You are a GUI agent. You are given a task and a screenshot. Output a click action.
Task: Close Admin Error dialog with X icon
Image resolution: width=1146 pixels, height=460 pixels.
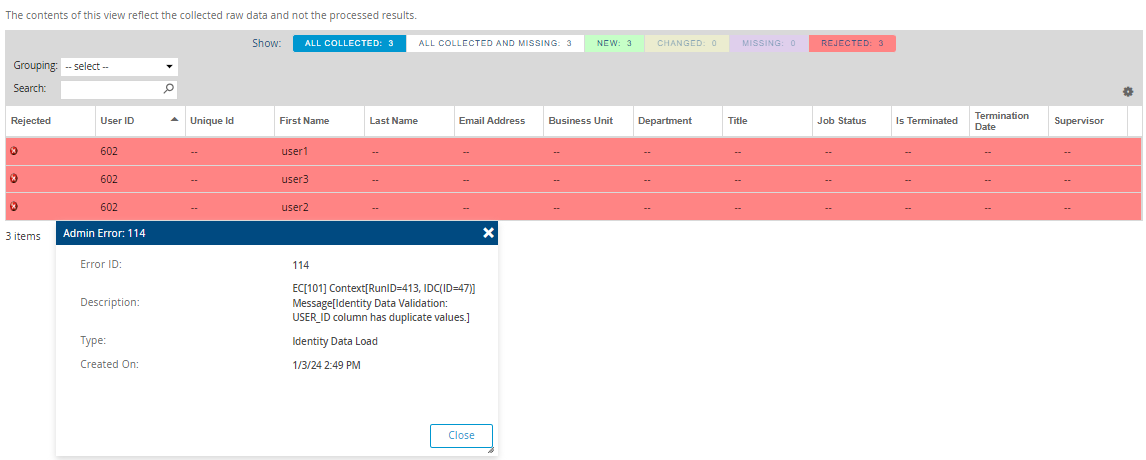(x=488, y=233)
